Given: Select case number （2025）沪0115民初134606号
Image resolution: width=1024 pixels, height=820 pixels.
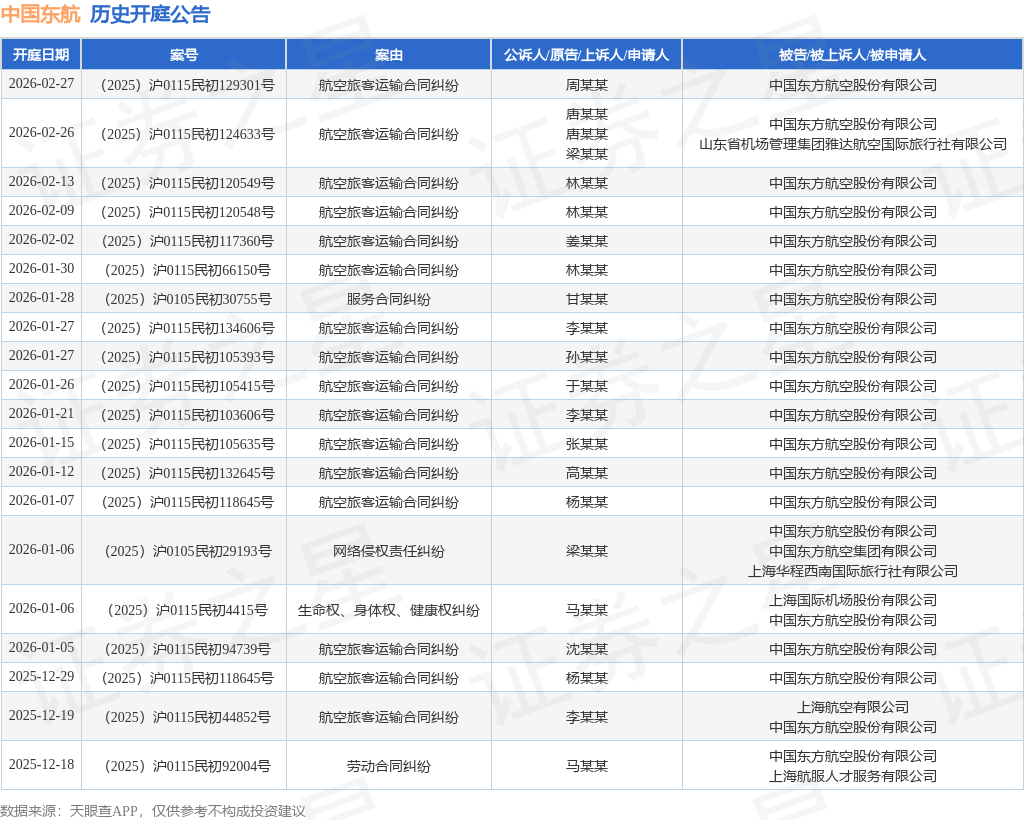Looking at the screenshot, I should coord(184,328).
